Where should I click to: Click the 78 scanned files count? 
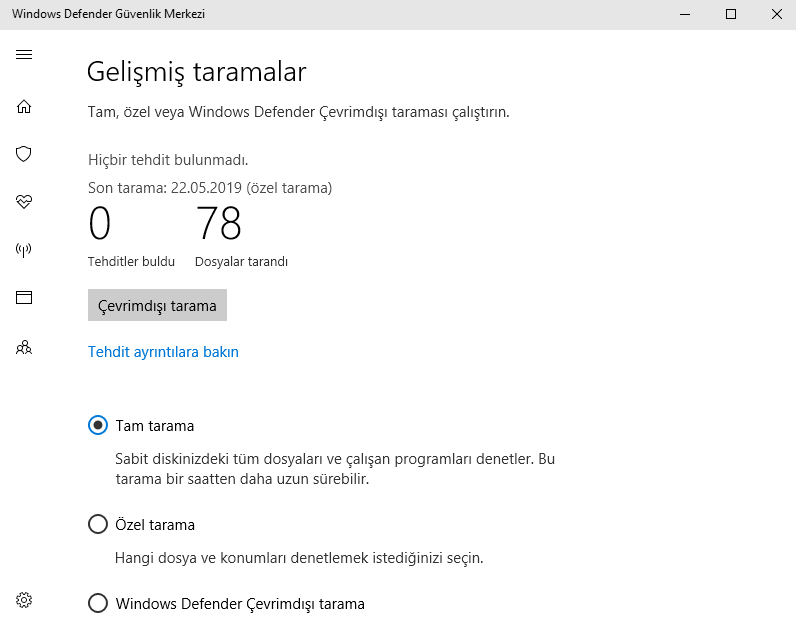[x=218, y=224]
